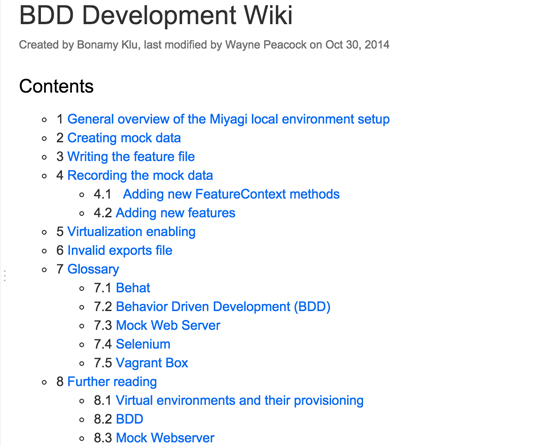The height and width of the screenshot is (446, 550).
Task: Navigate to Virtualization enabling section
Action: (x=131, y=232)
